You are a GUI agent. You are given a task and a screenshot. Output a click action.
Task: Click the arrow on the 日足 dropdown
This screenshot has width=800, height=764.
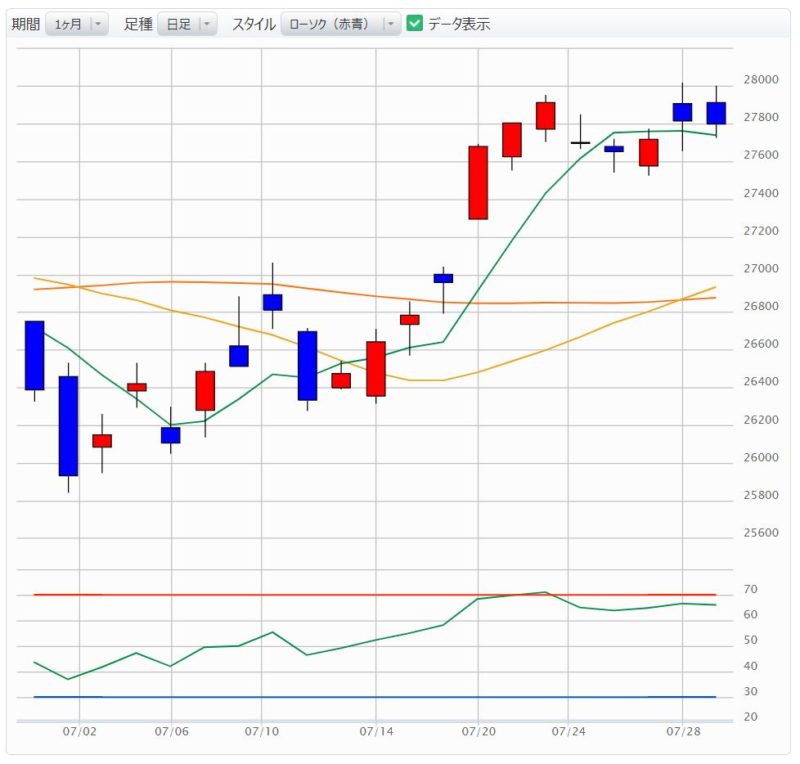pos(207,24)
